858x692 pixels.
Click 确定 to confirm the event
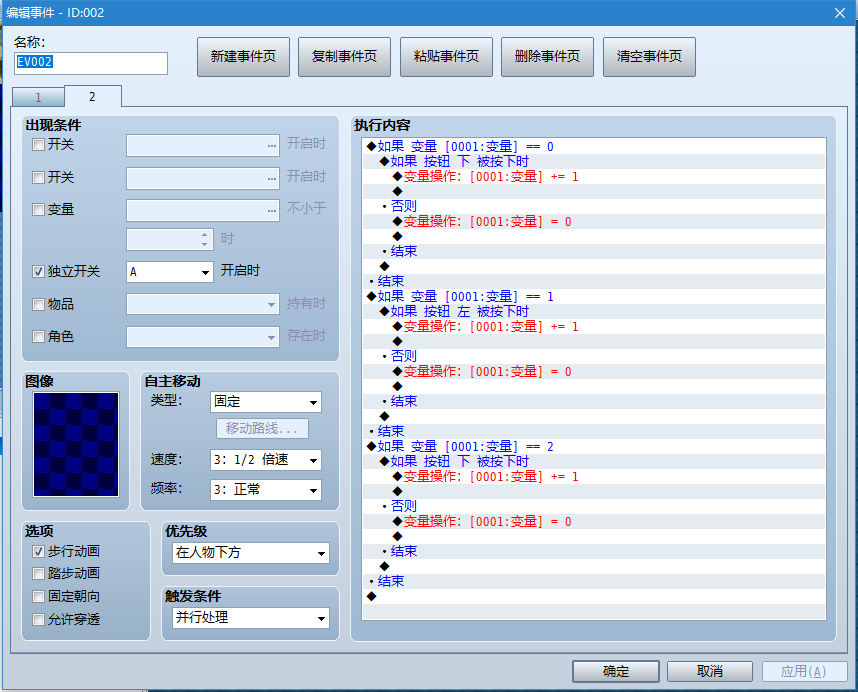point(616,671)
